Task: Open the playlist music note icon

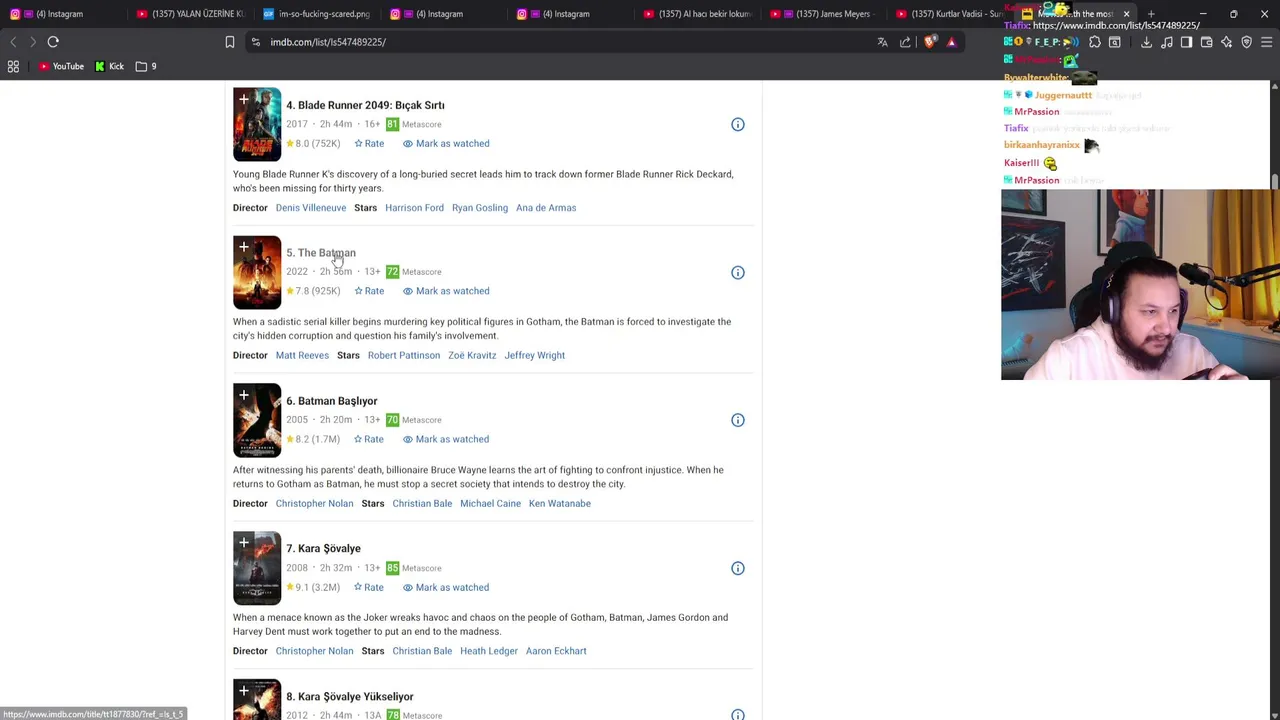Action: point(1166,42)
